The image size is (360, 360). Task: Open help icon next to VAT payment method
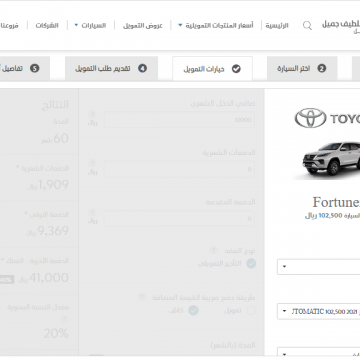tap(142, 297)
